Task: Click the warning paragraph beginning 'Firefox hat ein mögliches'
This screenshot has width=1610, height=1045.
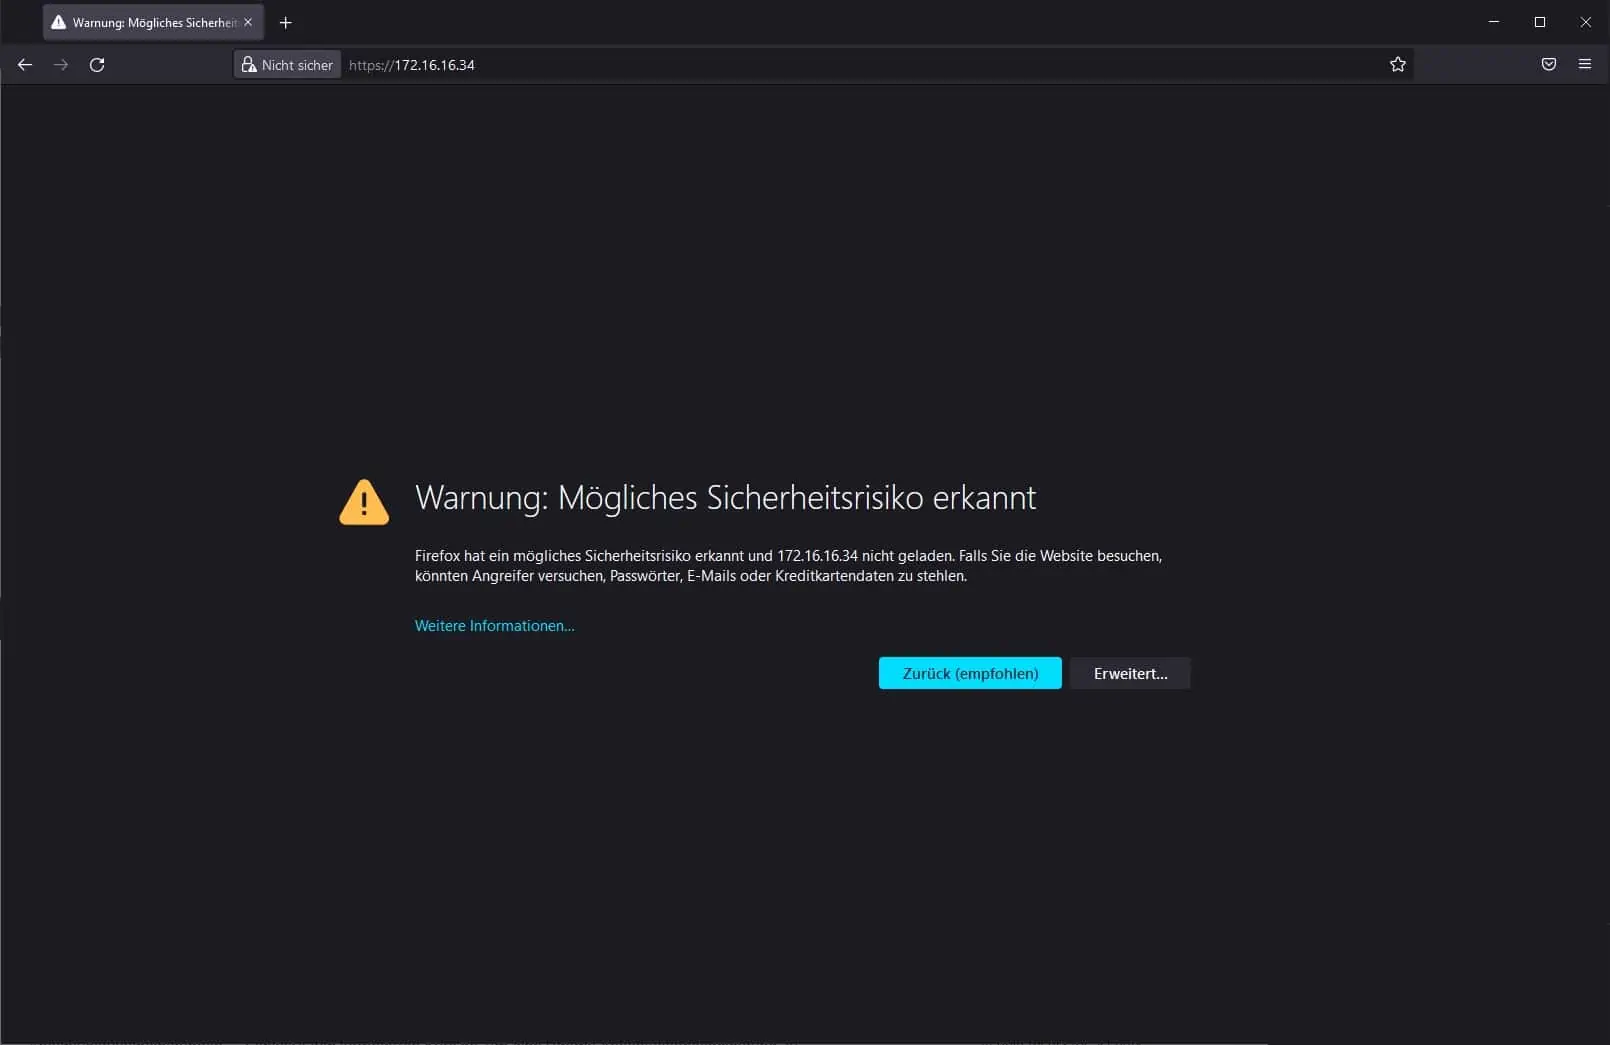Action: [788, 566]
